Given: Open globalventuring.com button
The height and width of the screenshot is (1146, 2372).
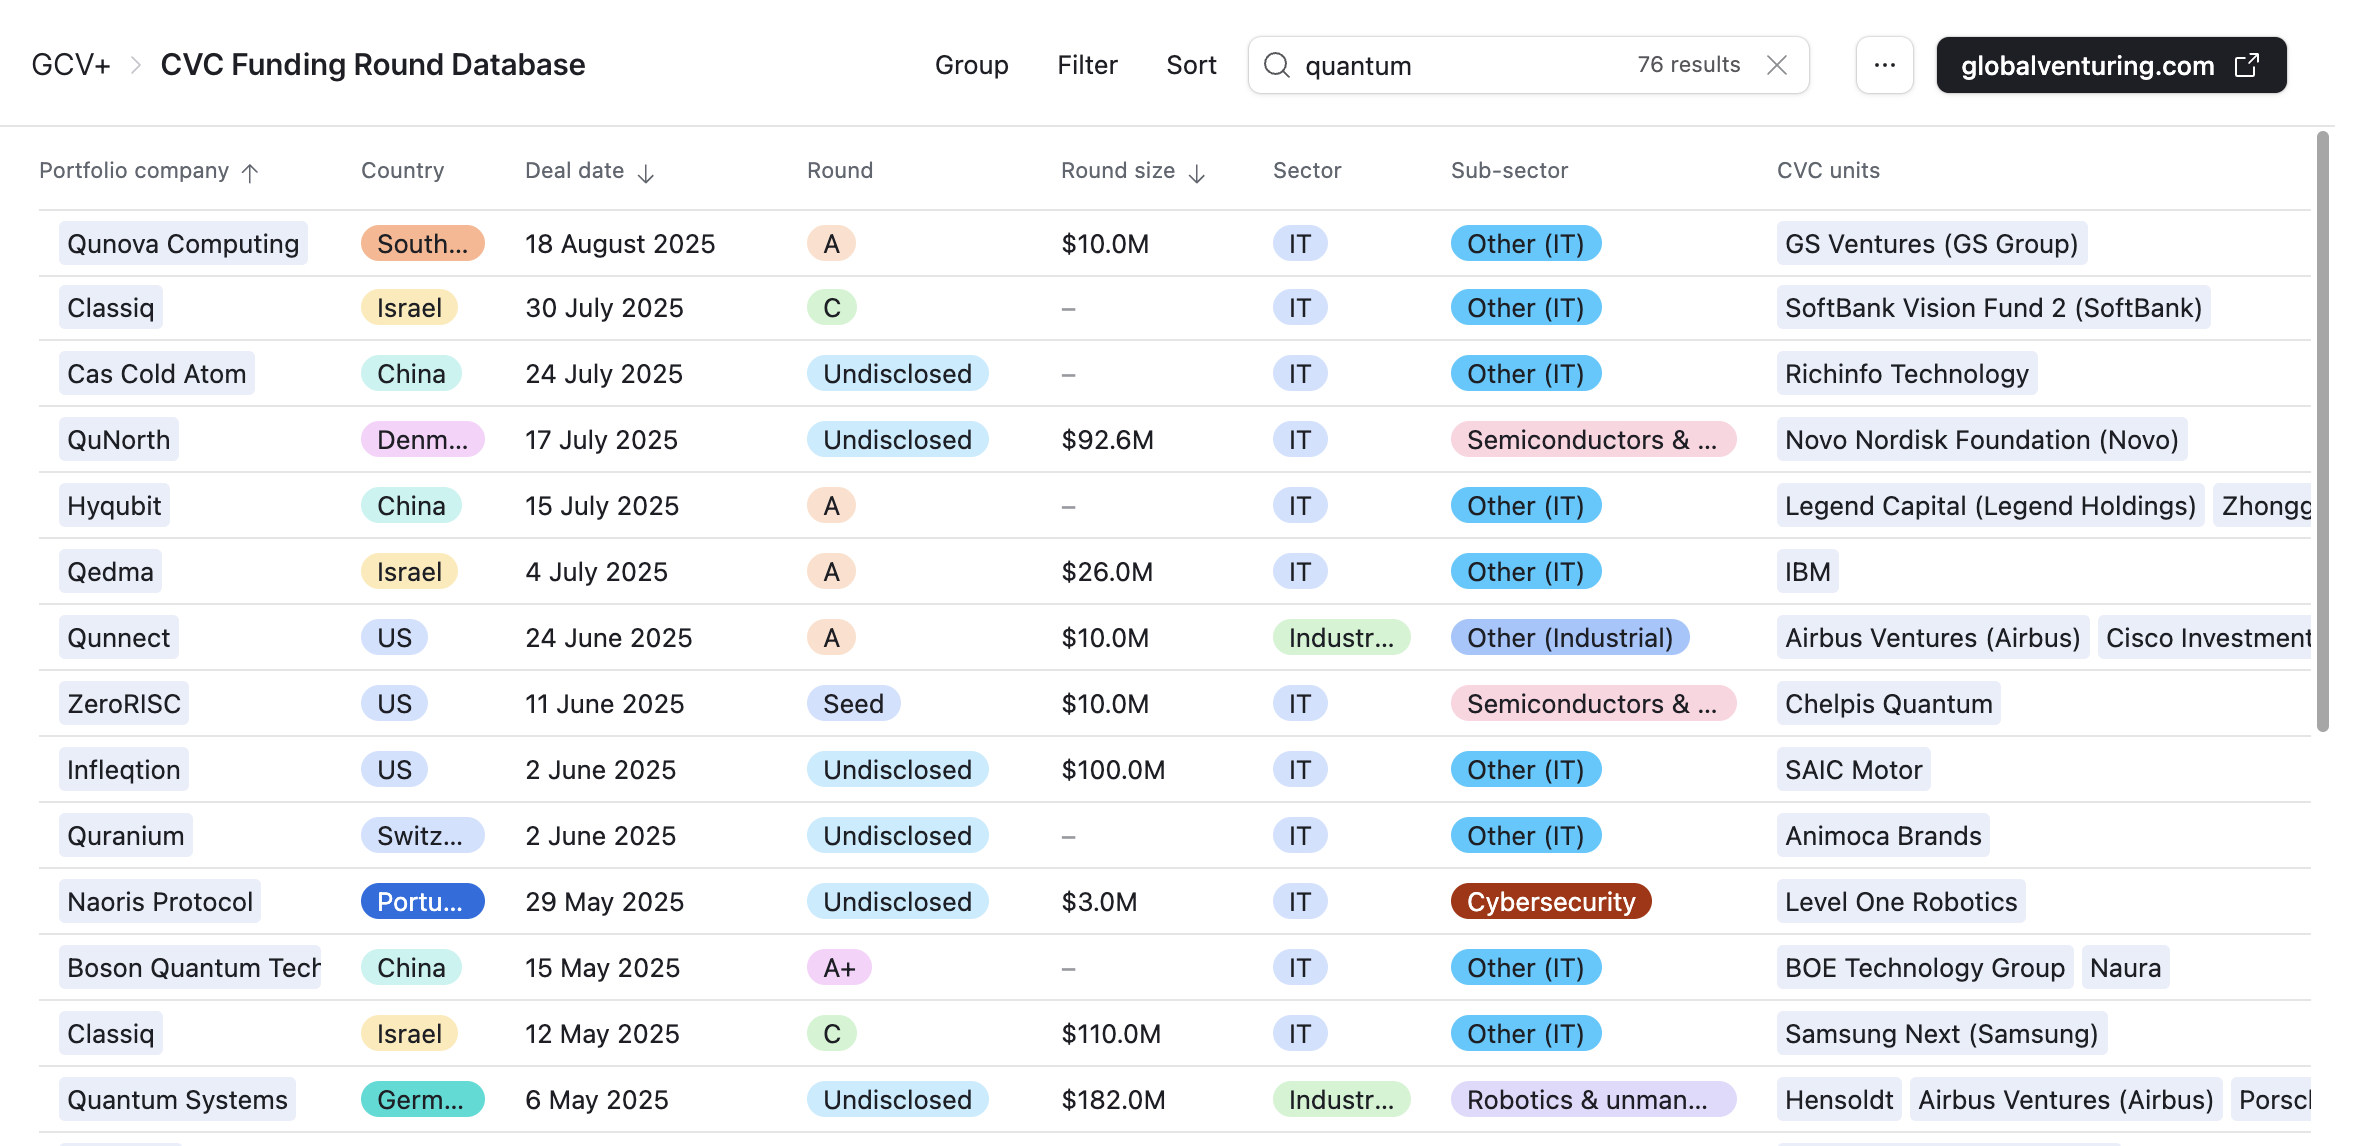Looking at the screenshot, I should (2087, 65).
